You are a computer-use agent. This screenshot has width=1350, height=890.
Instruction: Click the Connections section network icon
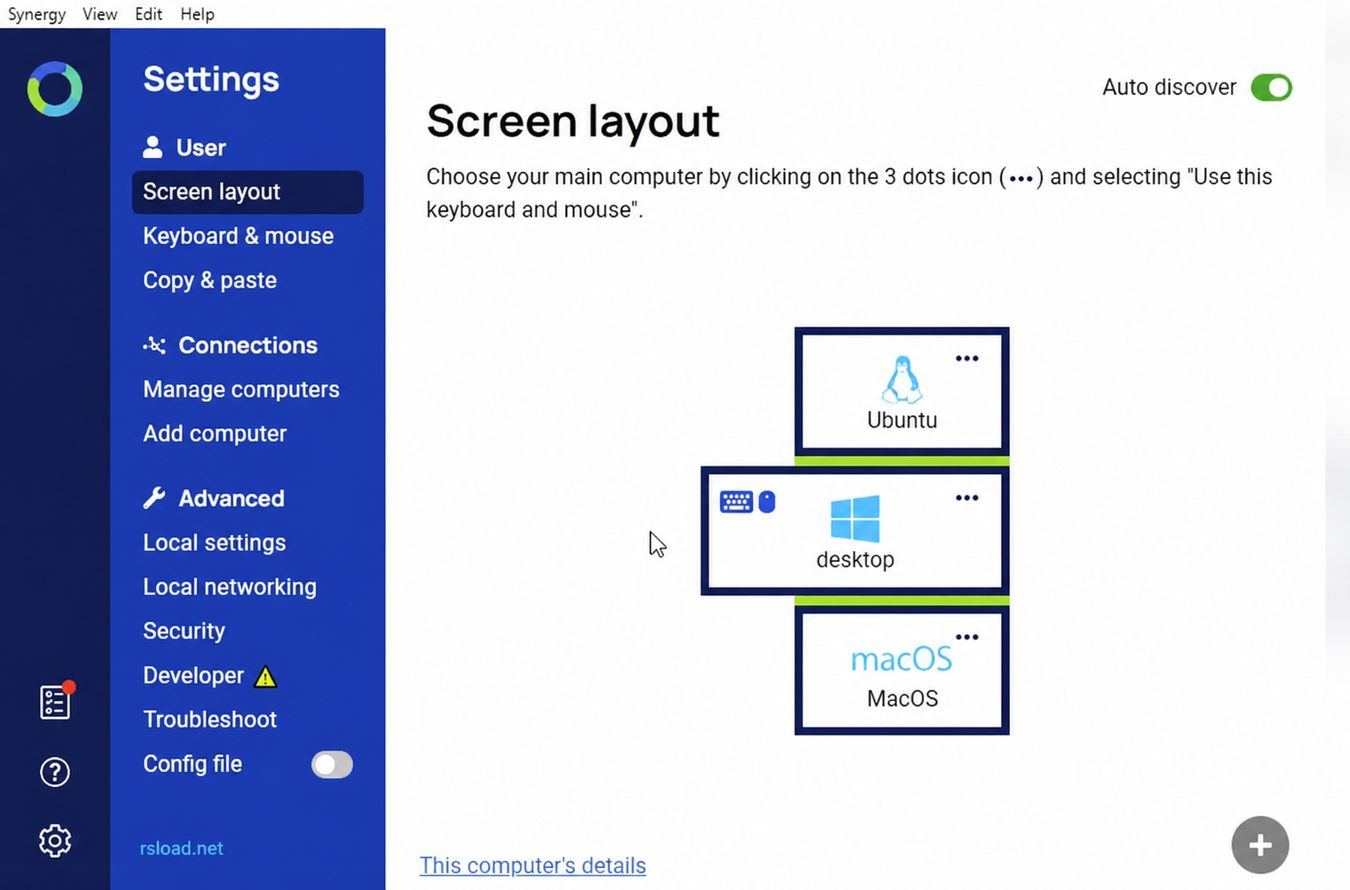154,345
